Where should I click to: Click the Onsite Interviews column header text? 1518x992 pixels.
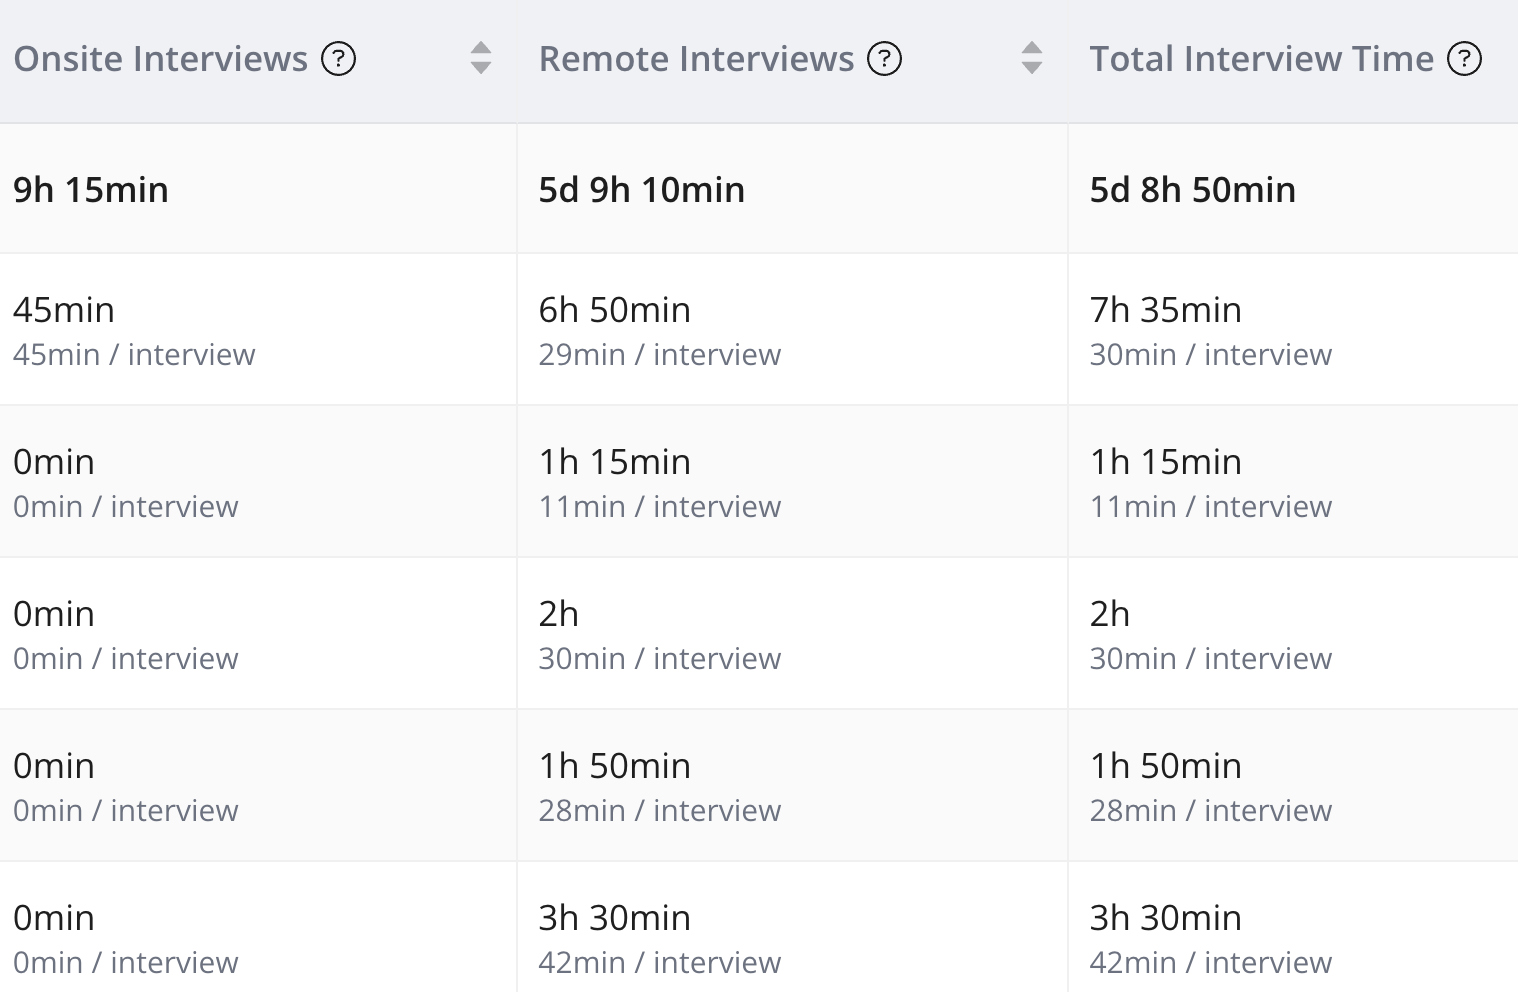[161, 59]
